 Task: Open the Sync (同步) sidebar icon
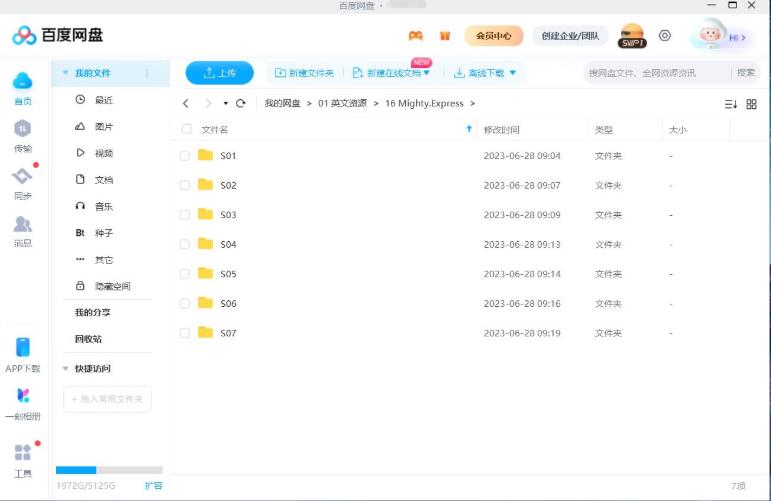pyautogui.click(x=22, y=176)
